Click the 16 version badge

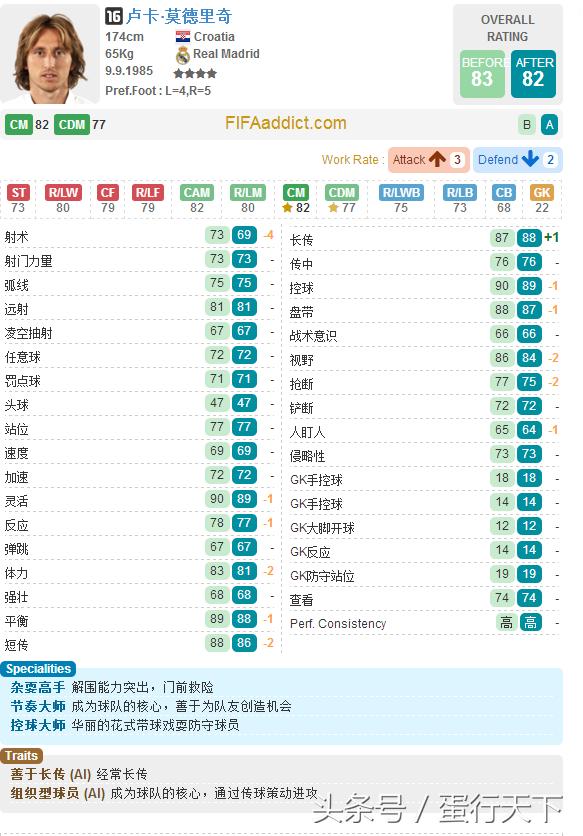tap(114, 16)
